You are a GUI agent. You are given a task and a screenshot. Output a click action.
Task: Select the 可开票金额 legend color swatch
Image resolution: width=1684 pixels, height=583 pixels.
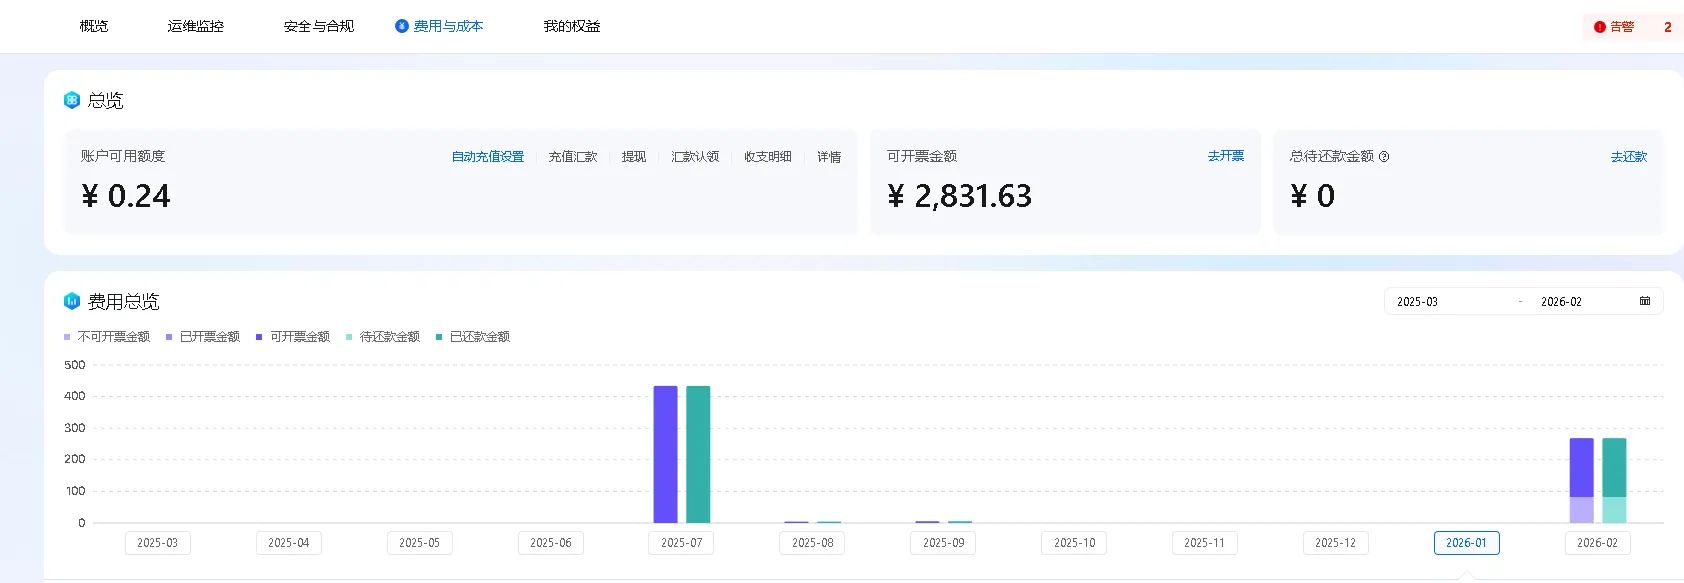(259, 337)
